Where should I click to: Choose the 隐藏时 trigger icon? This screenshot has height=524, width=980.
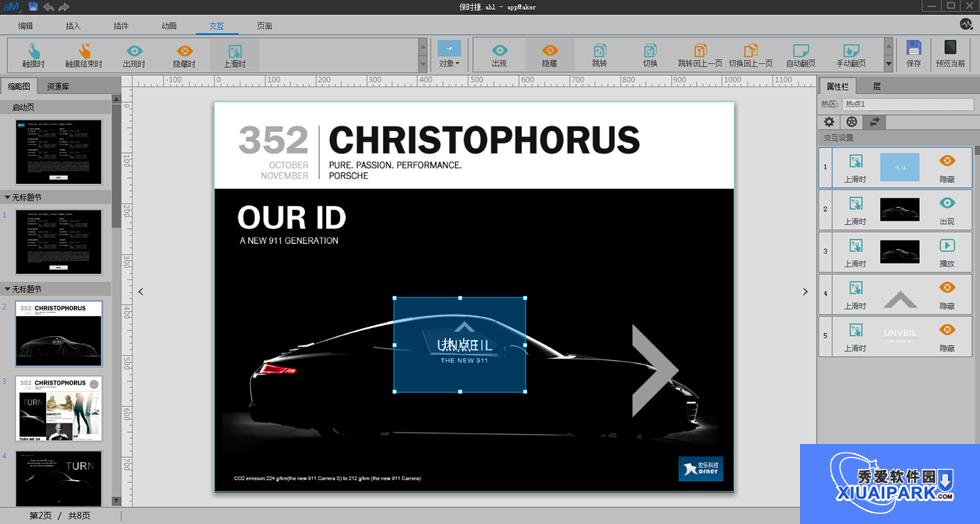184,51
